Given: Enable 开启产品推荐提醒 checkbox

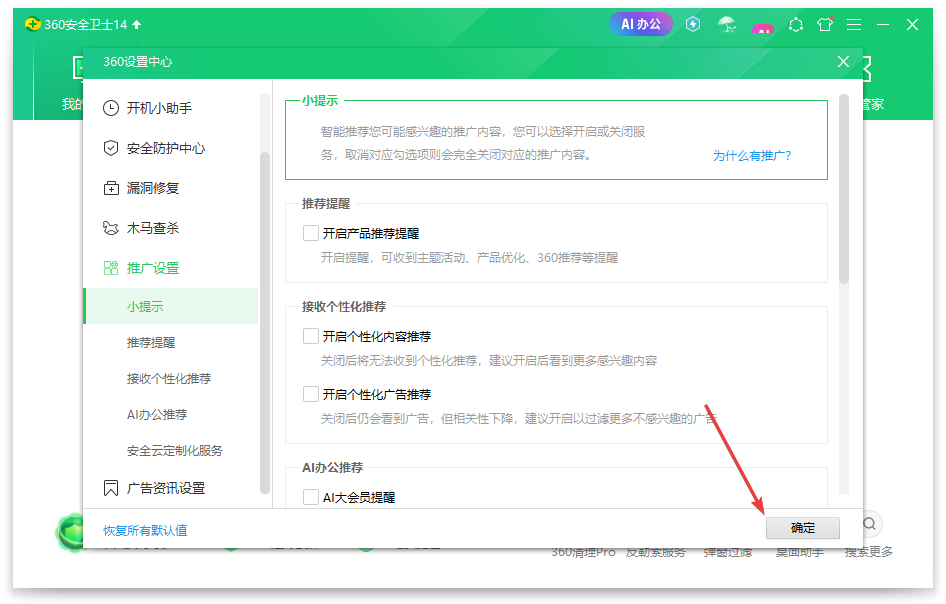Looking at the screenshot, I should click(313, 233).
